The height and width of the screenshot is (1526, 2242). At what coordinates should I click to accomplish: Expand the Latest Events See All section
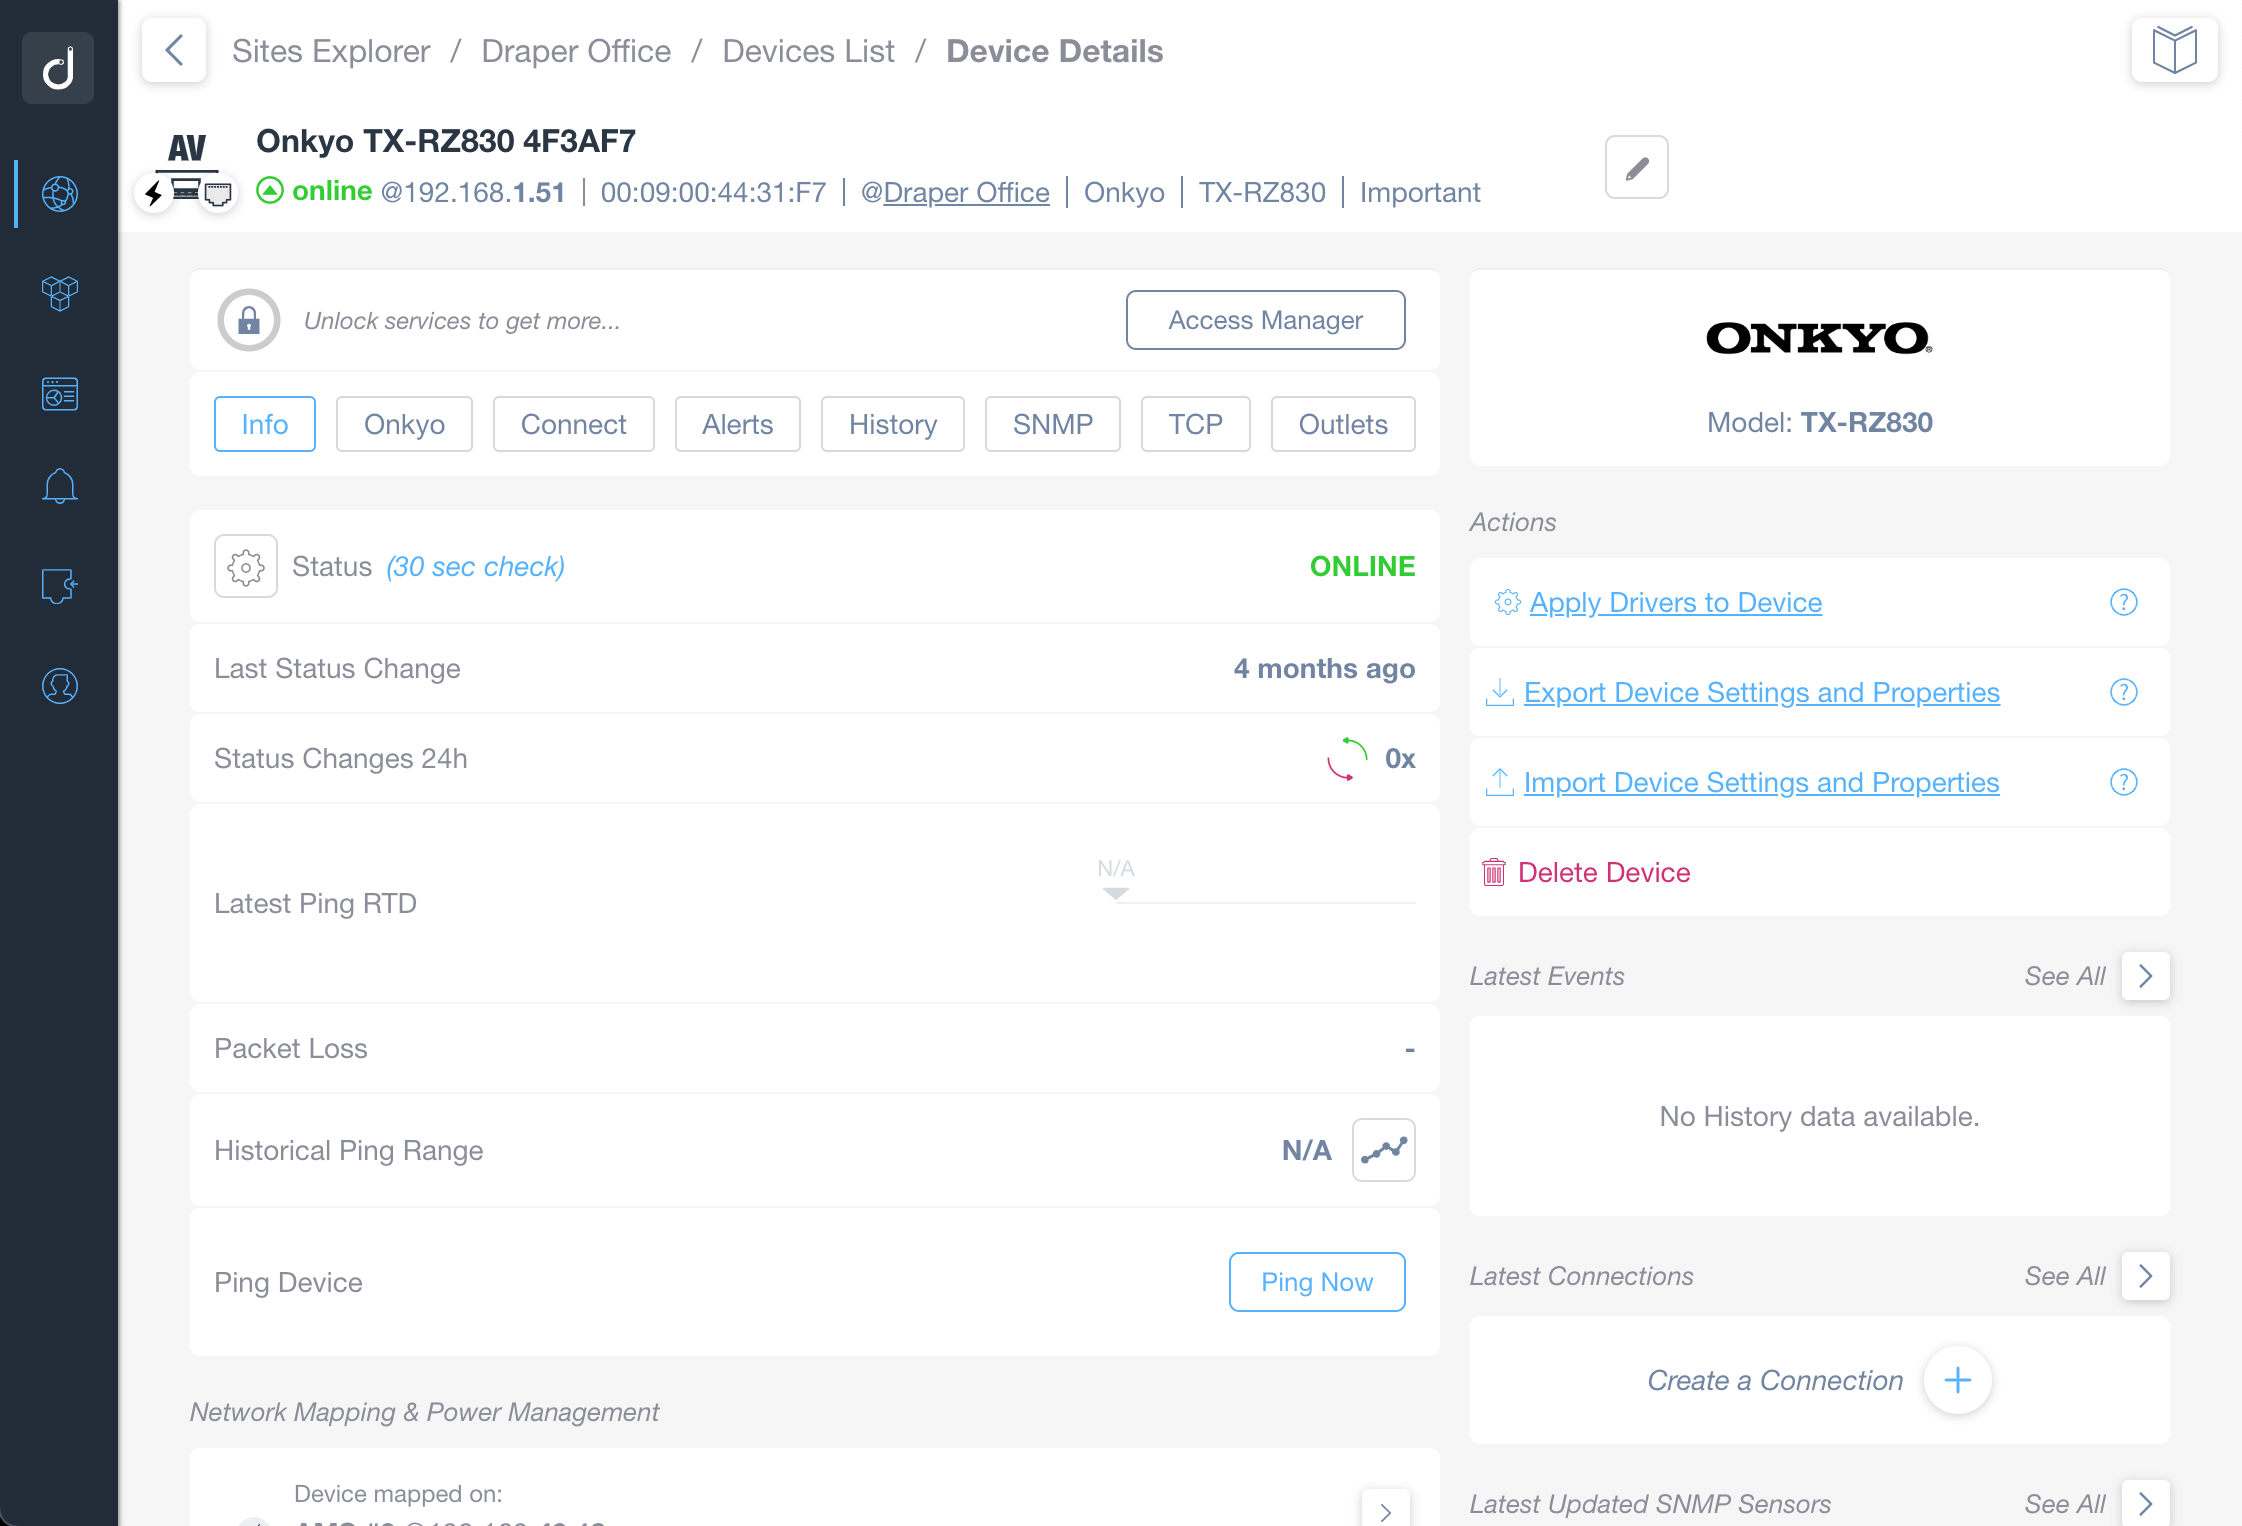pyautogui.click(x=2145, y=976)
